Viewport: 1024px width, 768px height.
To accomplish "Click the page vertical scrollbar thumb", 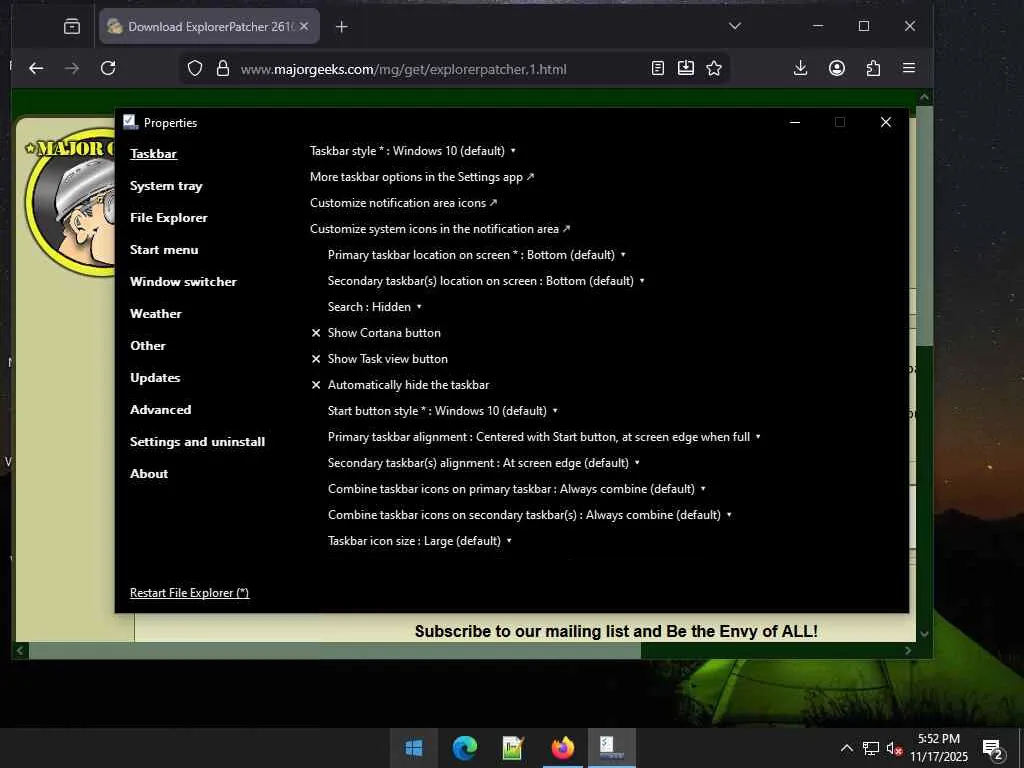I will 924,225.
